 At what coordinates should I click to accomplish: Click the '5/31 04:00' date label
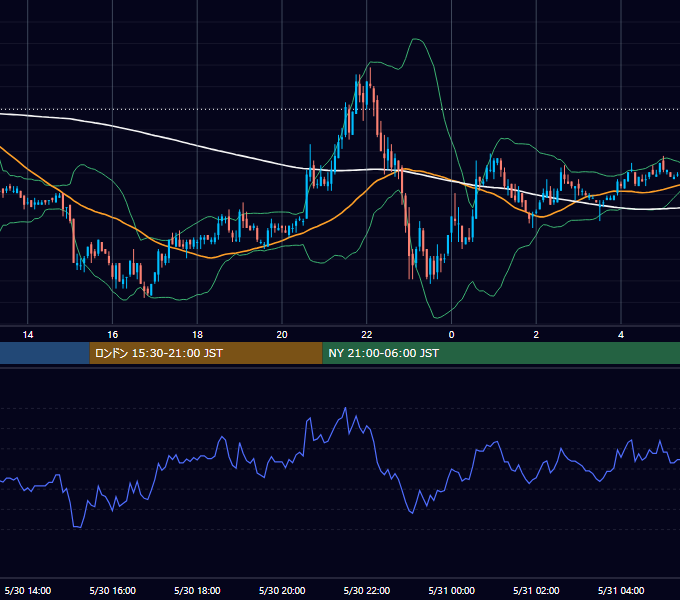point(621,590)
